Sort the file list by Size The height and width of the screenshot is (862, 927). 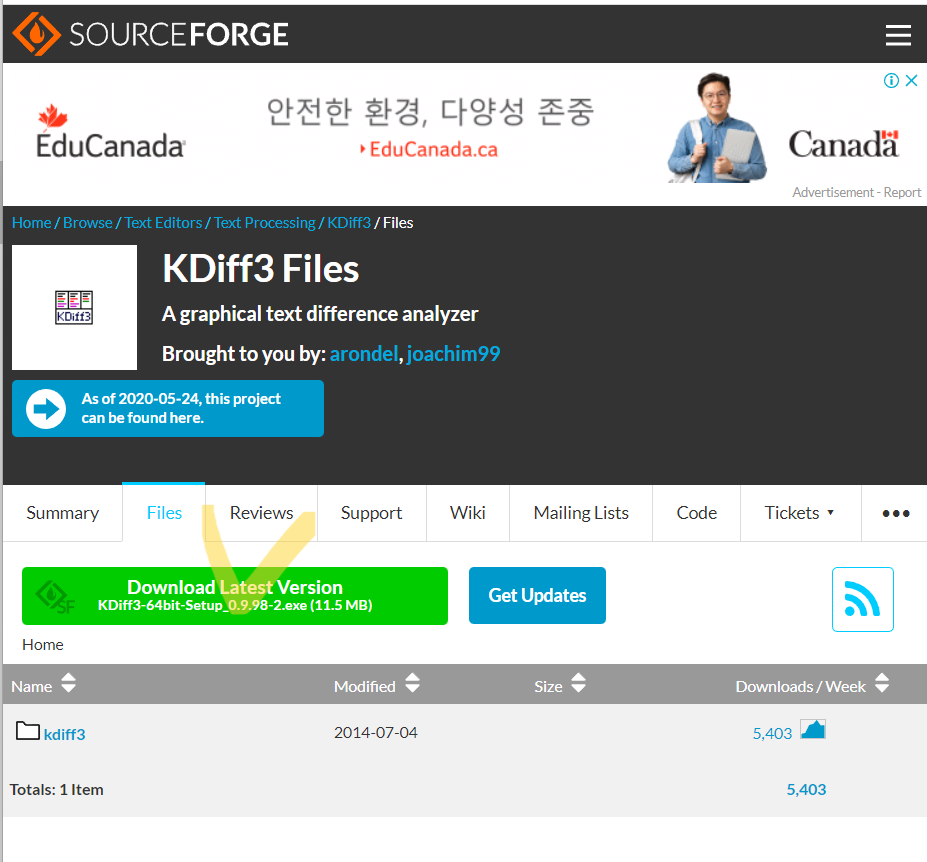click(x=578, y=683)
